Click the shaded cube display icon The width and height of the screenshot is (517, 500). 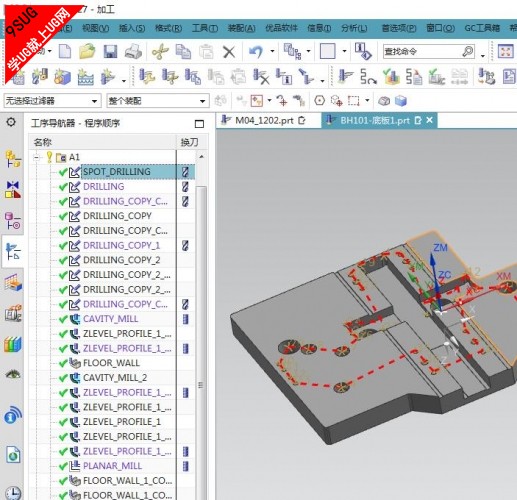tap(401, 100)
